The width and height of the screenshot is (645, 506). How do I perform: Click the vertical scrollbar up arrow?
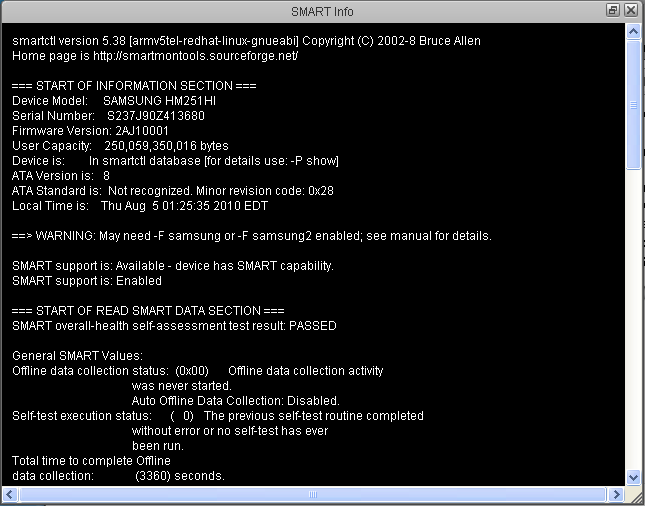(632, 33)
